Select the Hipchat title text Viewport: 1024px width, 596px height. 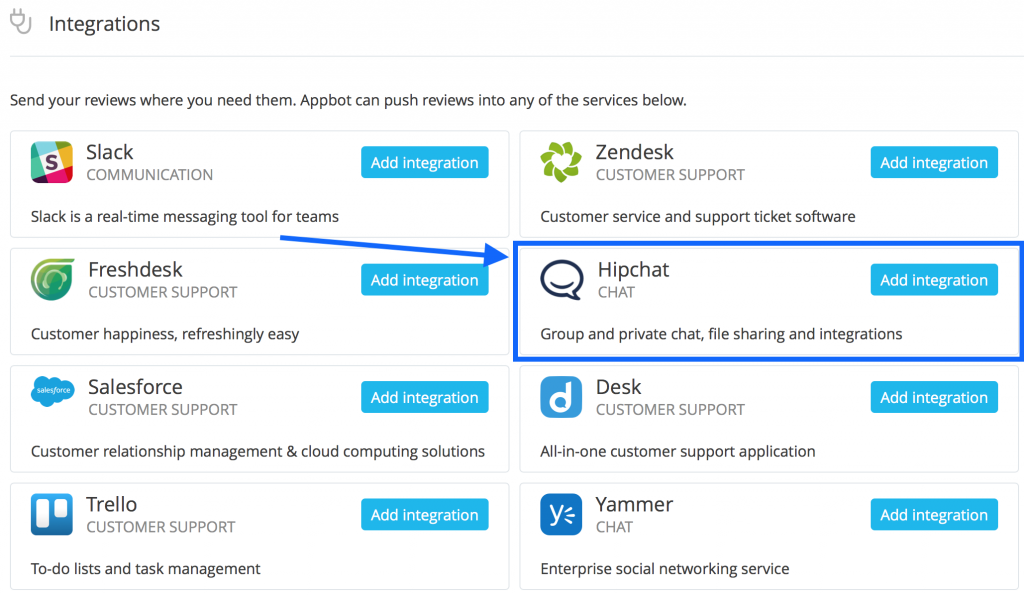633,270
